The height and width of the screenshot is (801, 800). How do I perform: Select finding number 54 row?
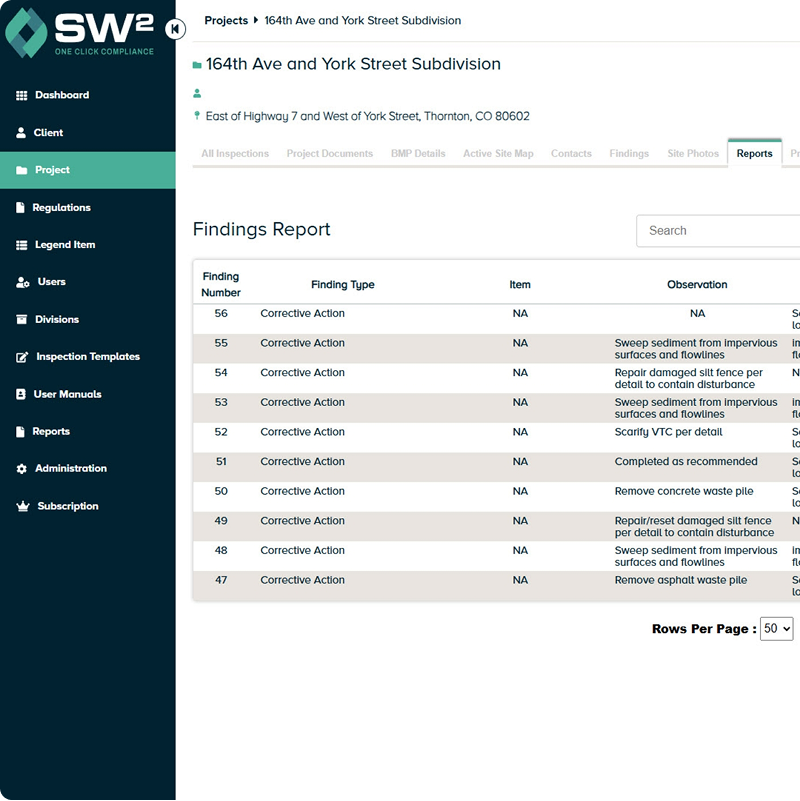(221, 373)
